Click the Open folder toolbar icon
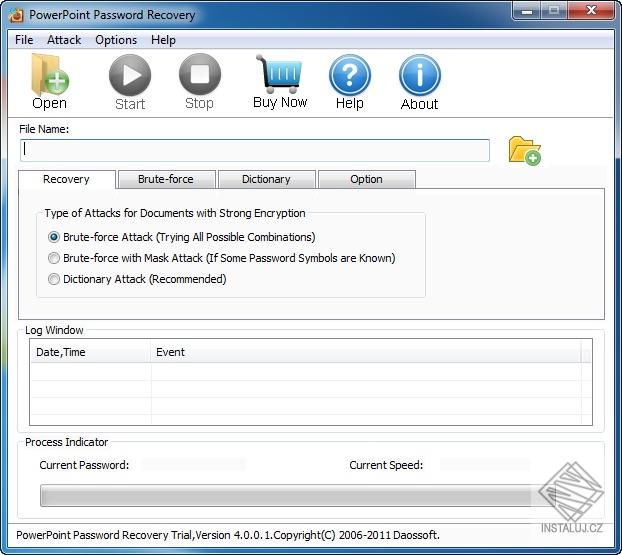 [x=50, y=82]
